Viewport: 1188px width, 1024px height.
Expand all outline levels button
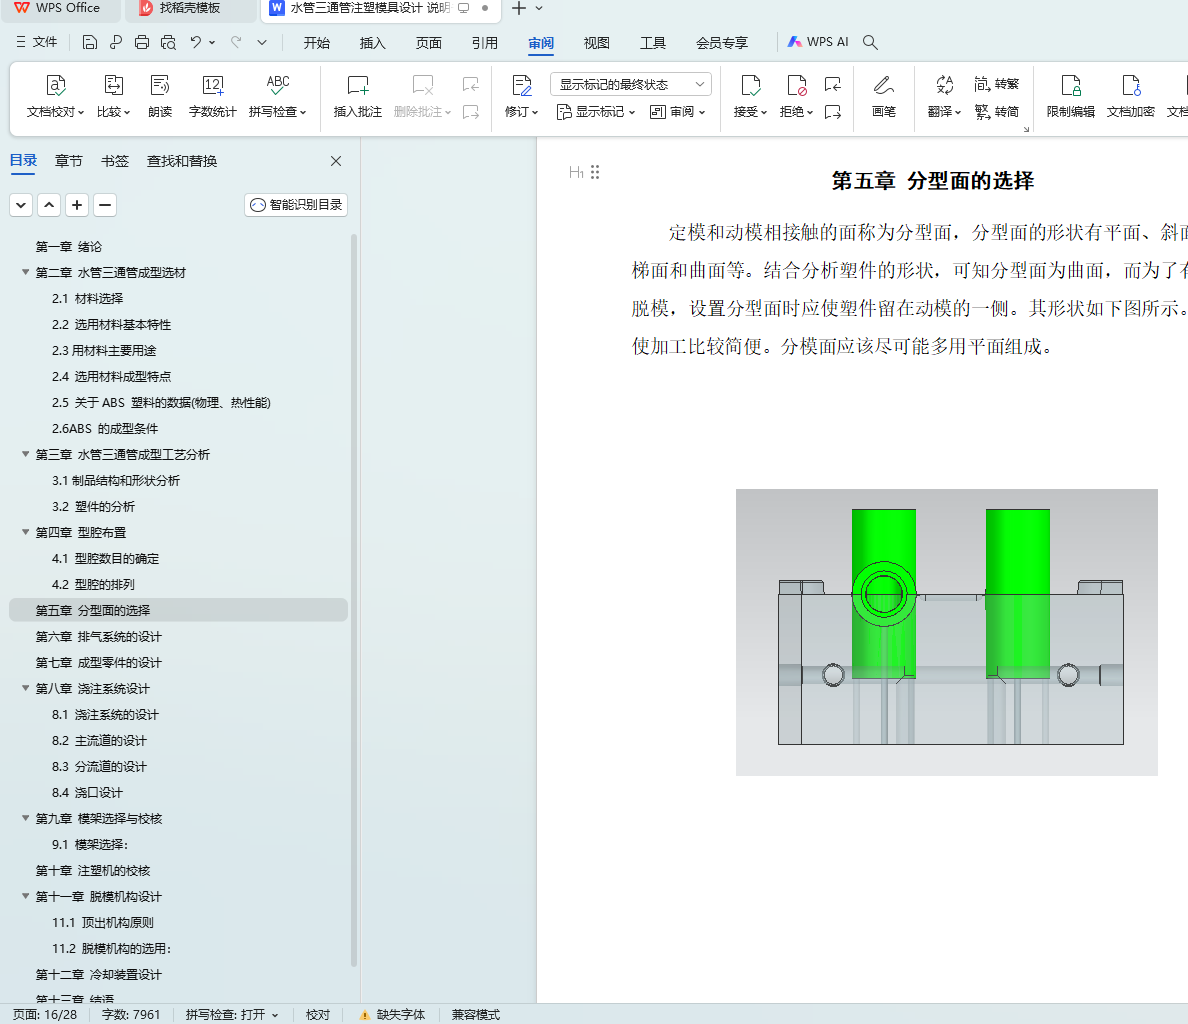point(21,204)
